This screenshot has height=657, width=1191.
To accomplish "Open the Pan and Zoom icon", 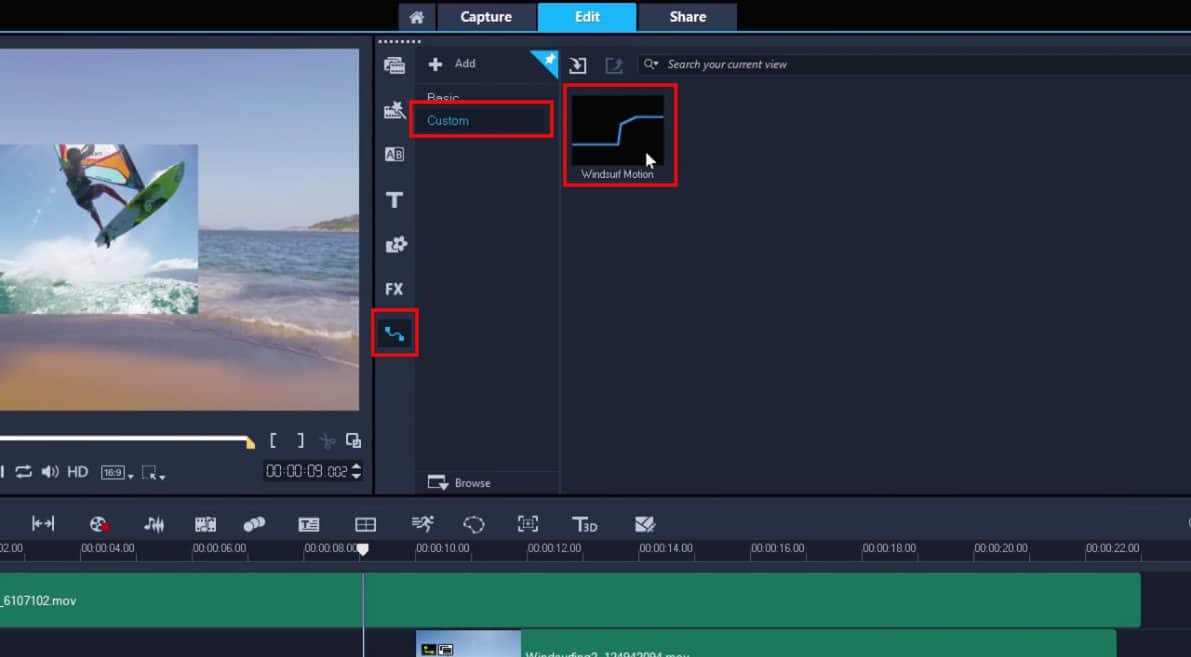I will pyautogui.click(x=528, y=523).
